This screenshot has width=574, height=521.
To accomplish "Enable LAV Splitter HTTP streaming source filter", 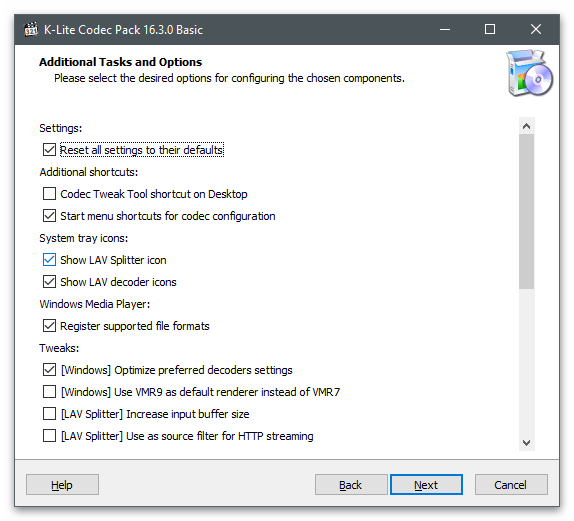I will (49, 436).
